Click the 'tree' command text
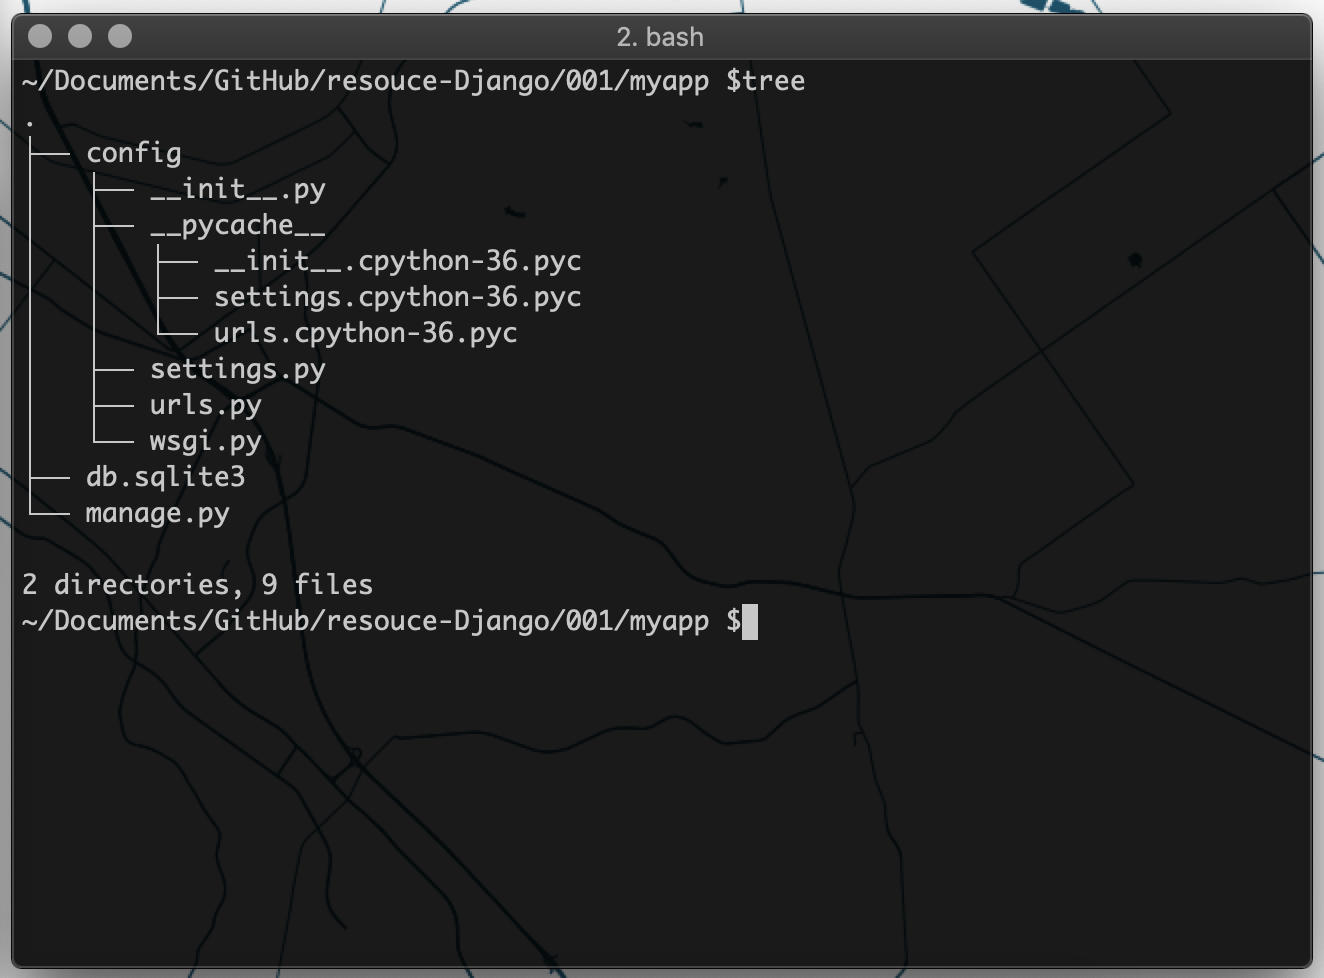1324x978 pixels. [x=773, y=81]
